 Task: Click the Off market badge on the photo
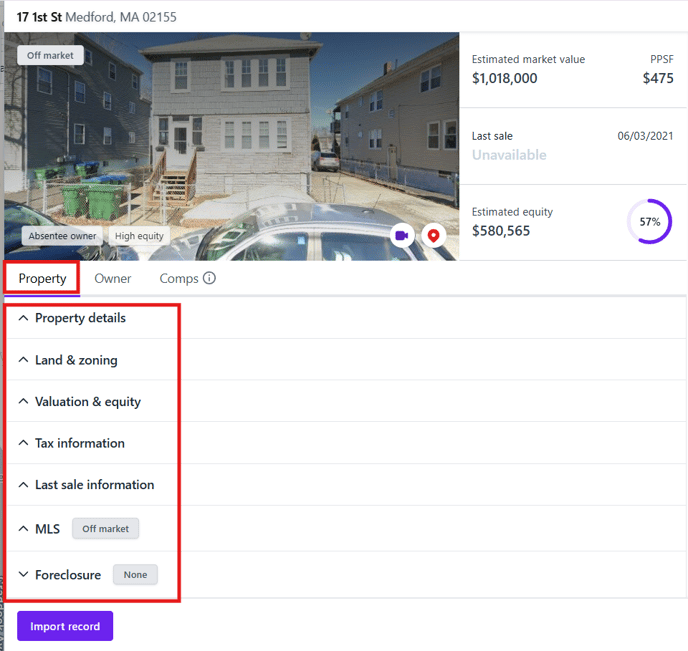[50, 55]
